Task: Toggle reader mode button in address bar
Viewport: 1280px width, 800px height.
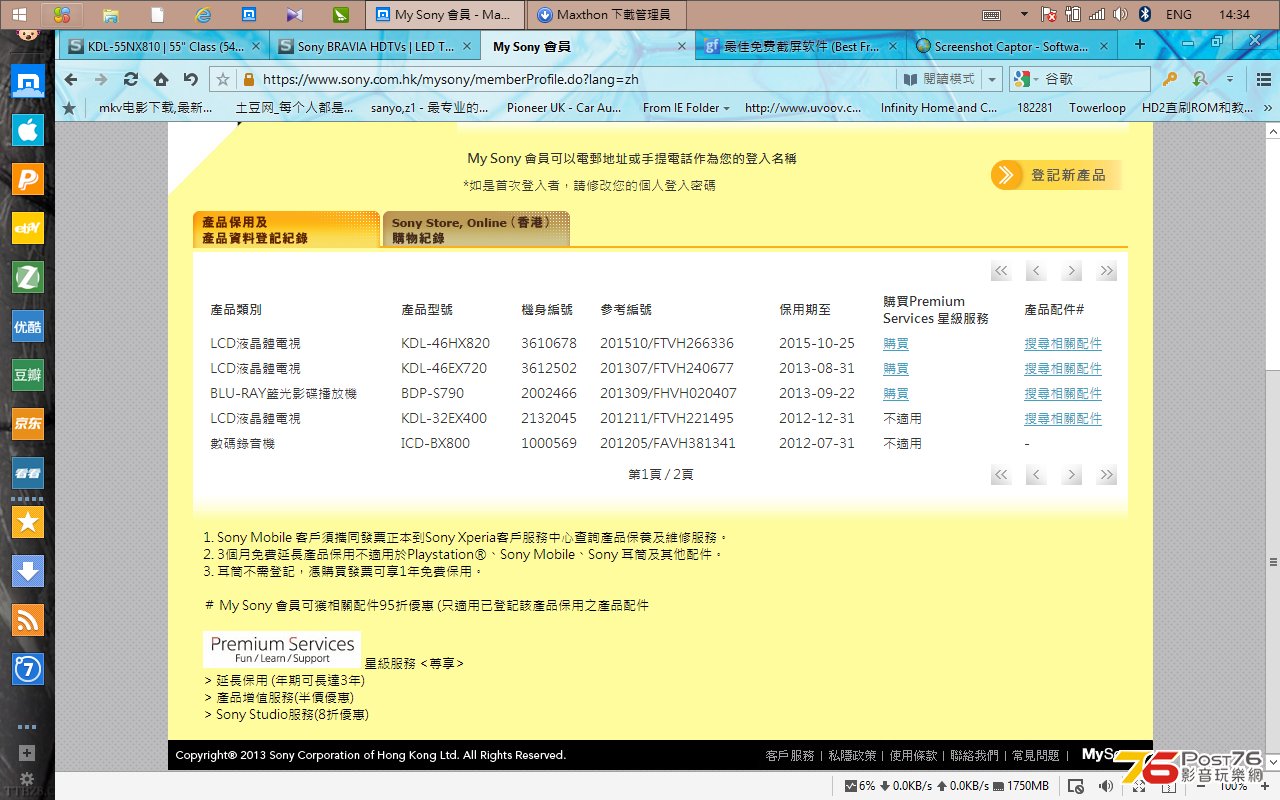Action: tap(938, 79)
